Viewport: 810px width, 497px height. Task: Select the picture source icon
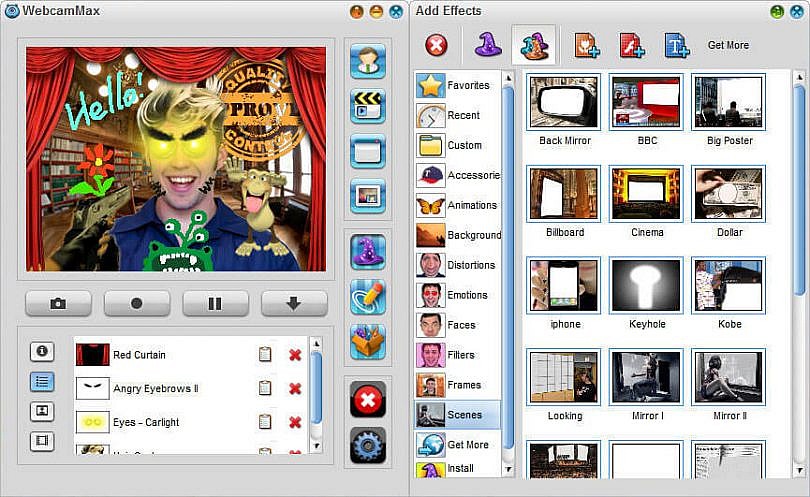click(x=368, y=196)
